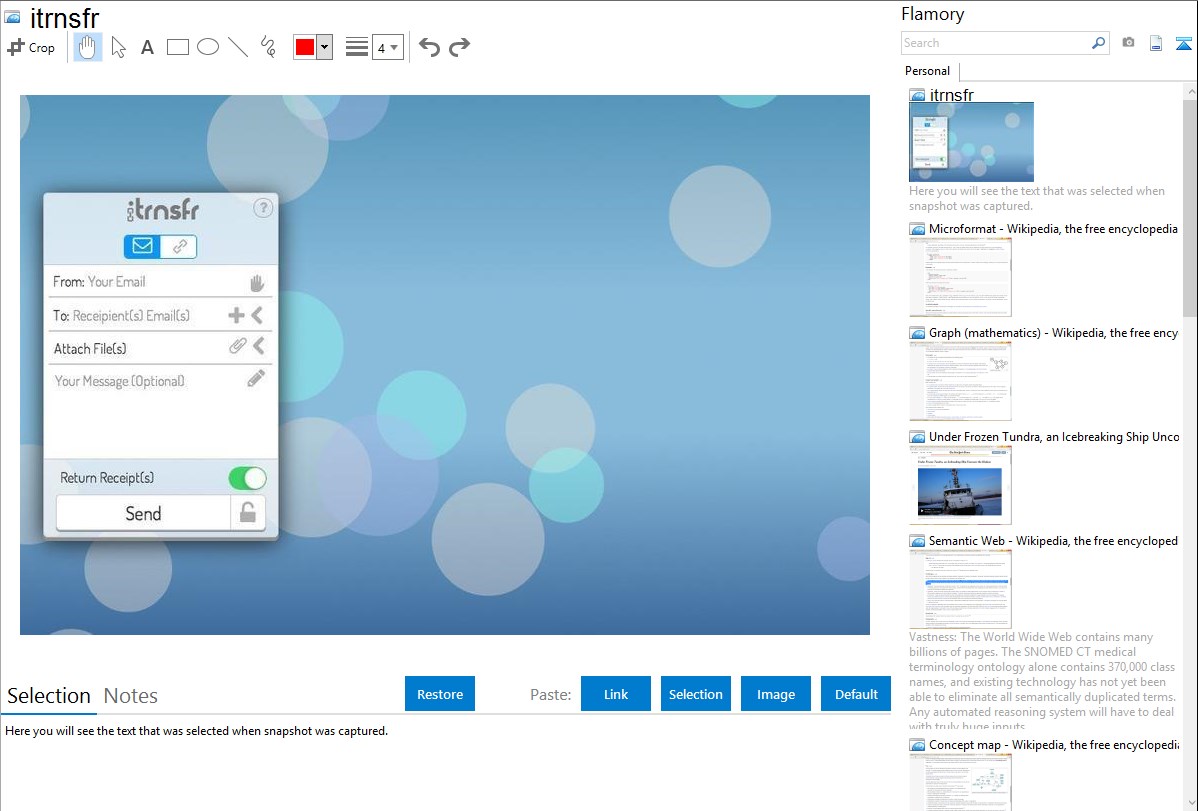Select the text annotation tool
The height and width of the screenshot is (811, 1198).
click(x=147, y=47)
